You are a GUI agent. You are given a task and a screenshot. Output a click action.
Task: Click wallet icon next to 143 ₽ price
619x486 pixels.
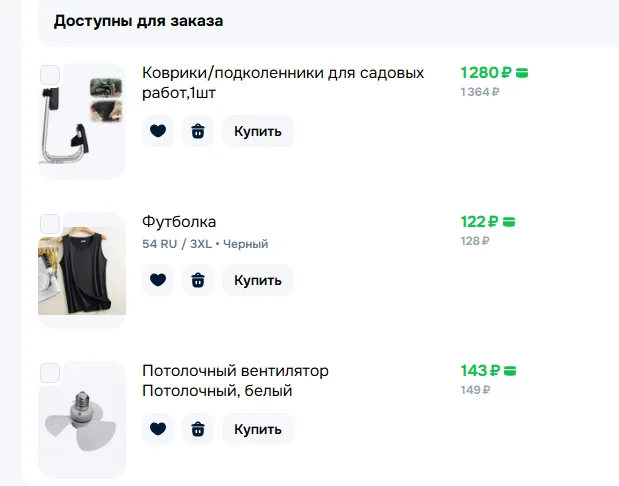(x=509, y=371)
